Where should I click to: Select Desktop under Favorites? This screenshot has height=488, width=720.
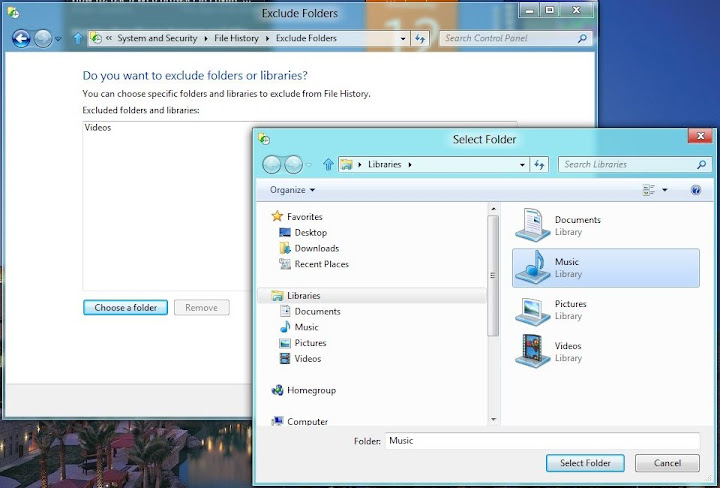coord(303,232)
